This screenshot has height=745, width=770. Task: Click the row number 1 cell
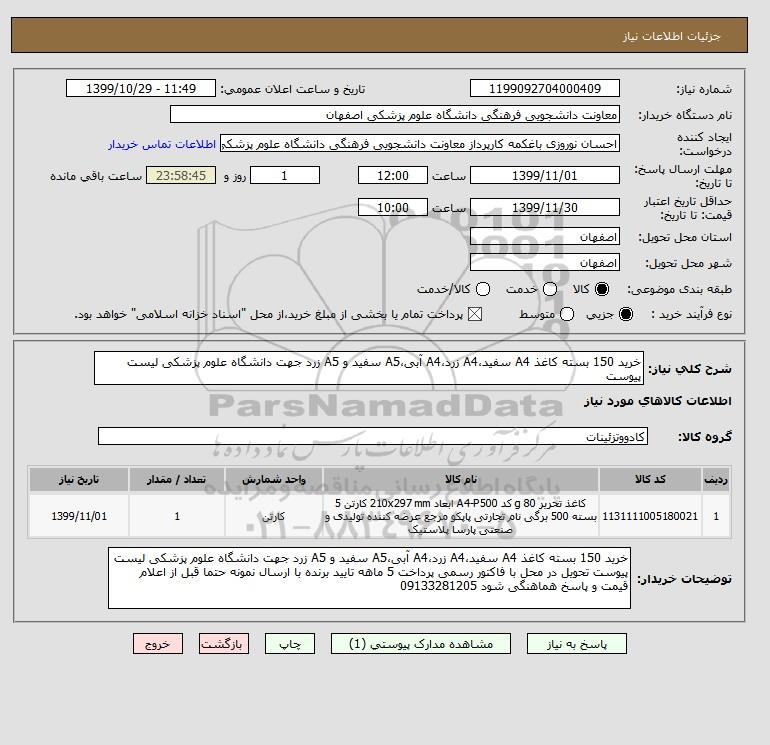[716, 516]
